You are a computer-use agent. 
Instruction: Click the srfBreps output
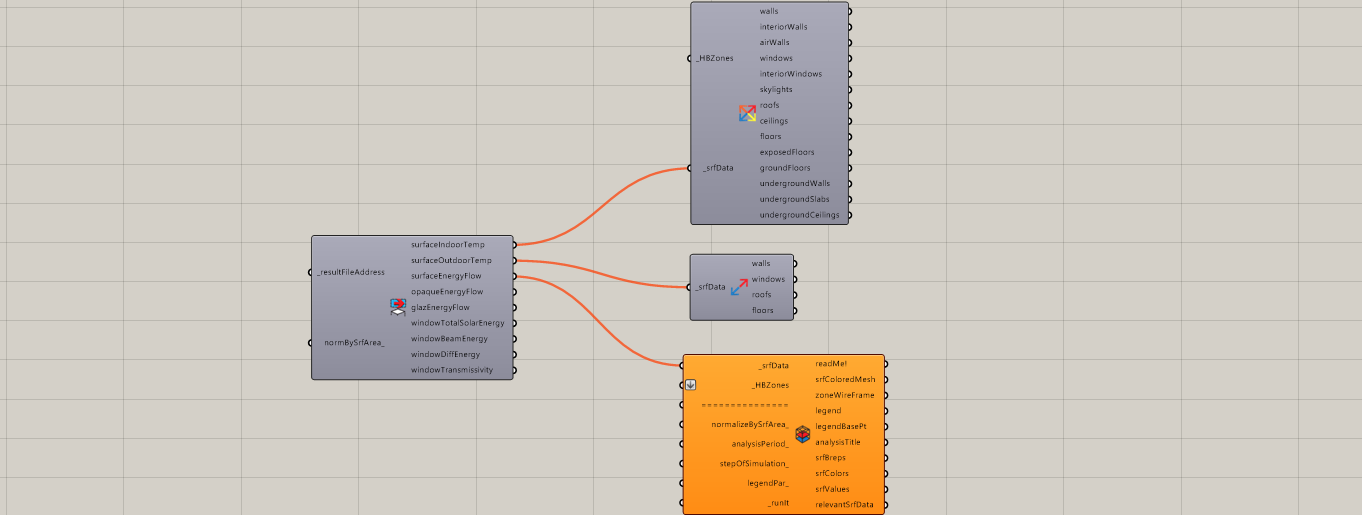(830, 457)
